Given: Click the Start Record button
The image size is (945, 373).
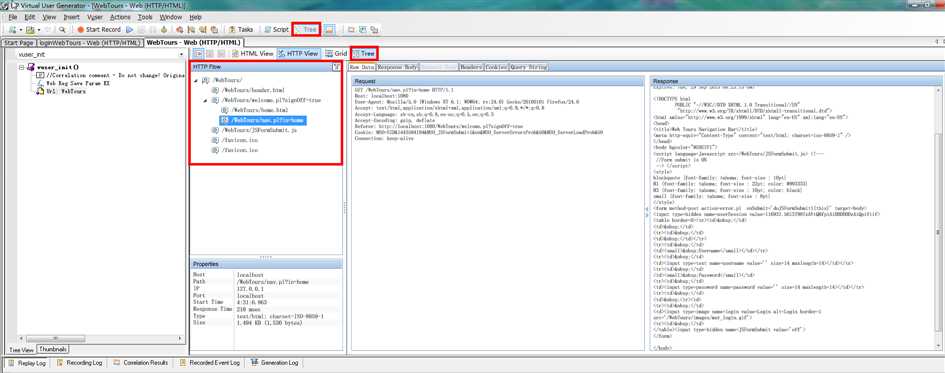Looking at the screenshot, I should (99, 29).
